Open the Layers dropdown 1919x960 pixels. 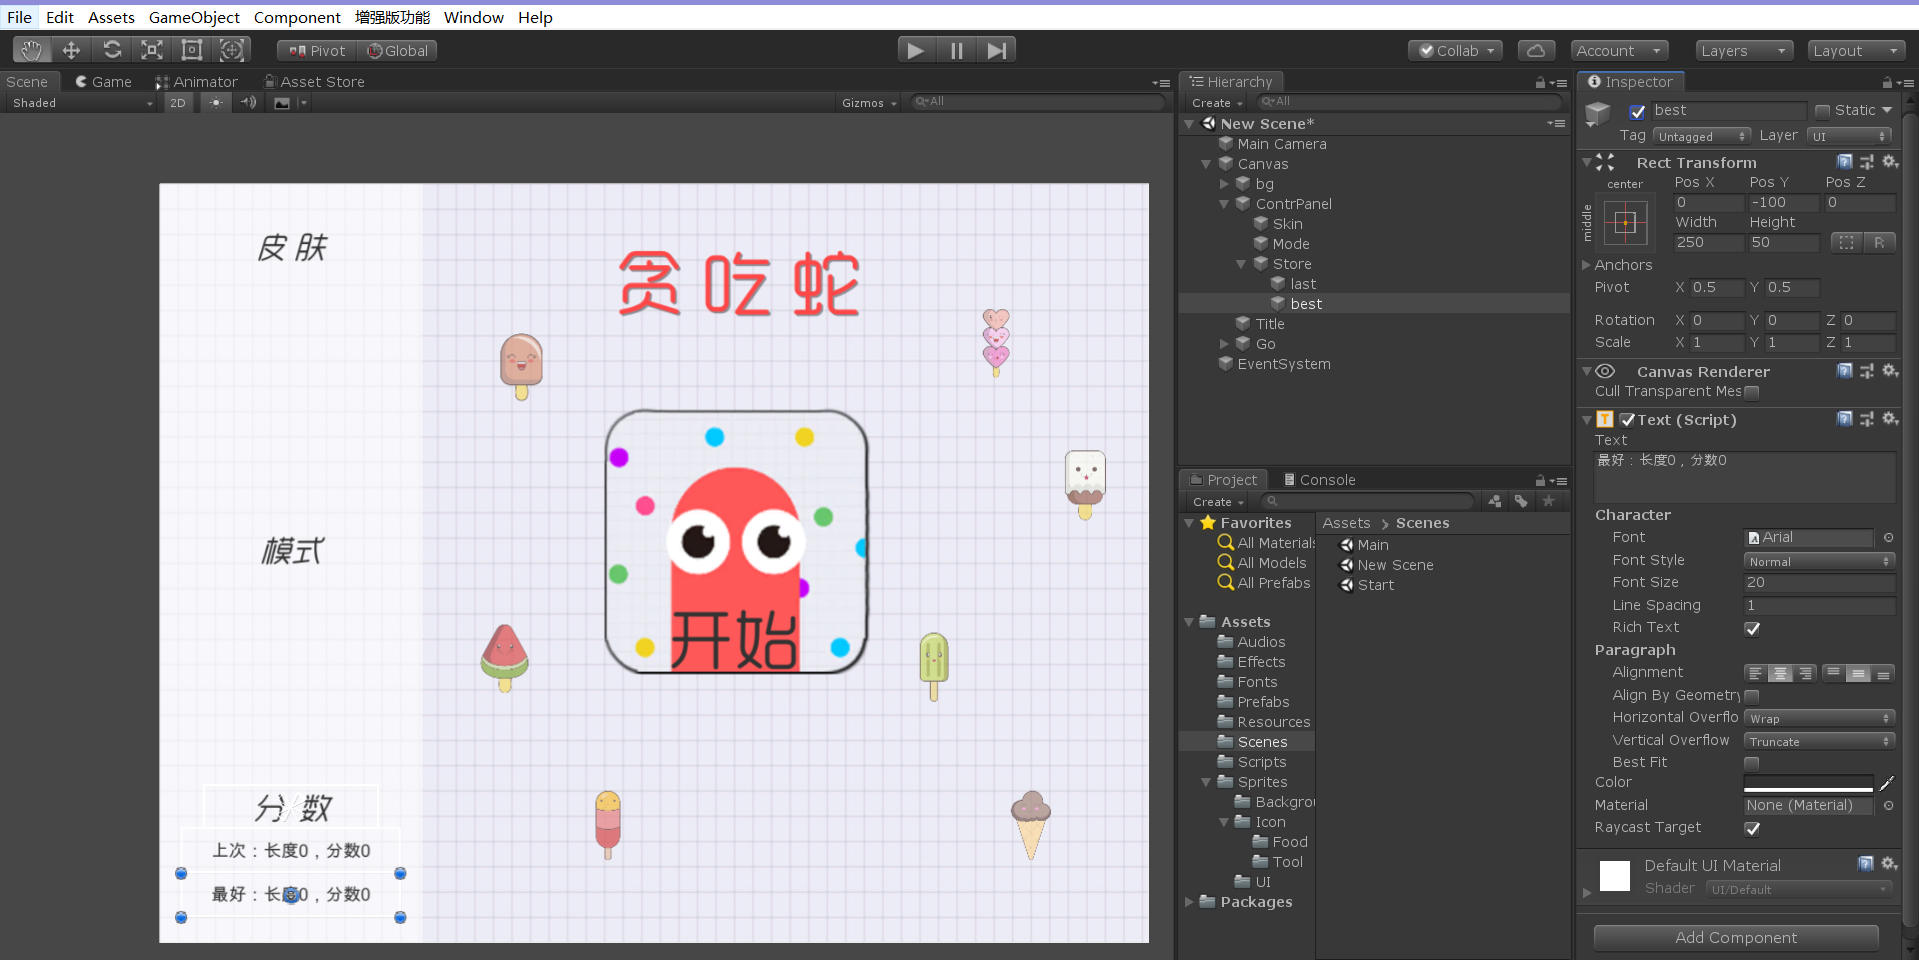pos(1745,50)
